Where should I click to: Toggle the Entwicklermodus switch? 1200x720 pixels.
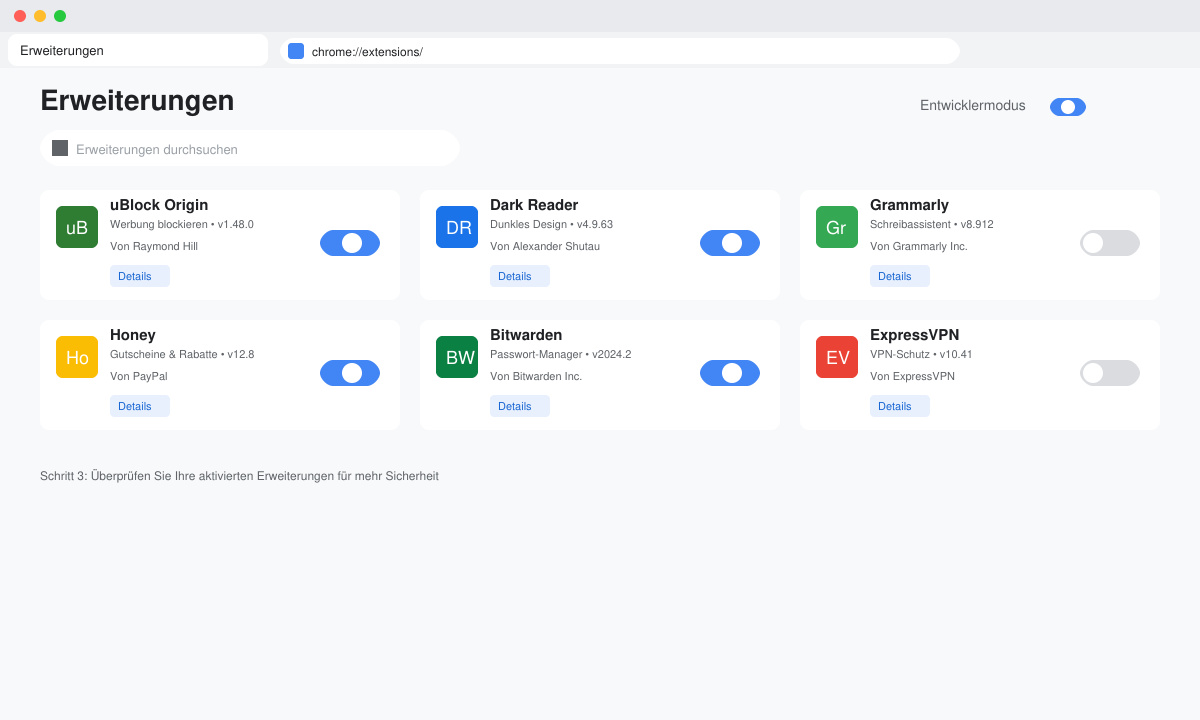[1068, 107]
